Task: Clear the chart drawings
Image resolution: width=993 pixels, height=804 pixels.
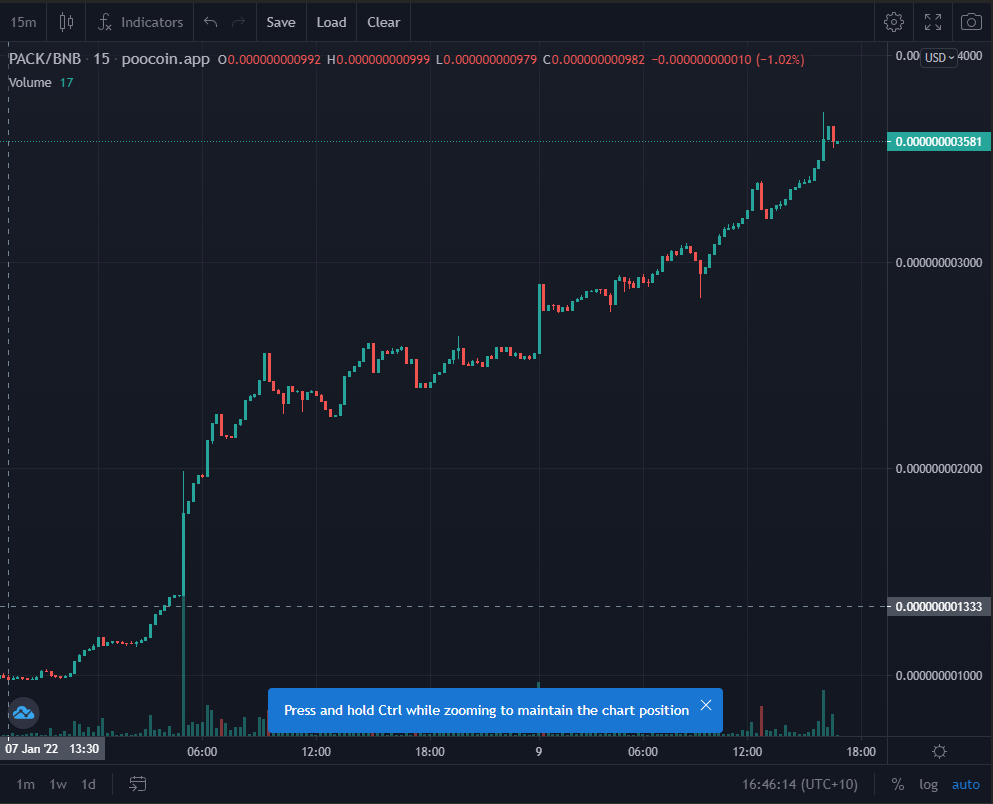Action: tap(383, 22)
